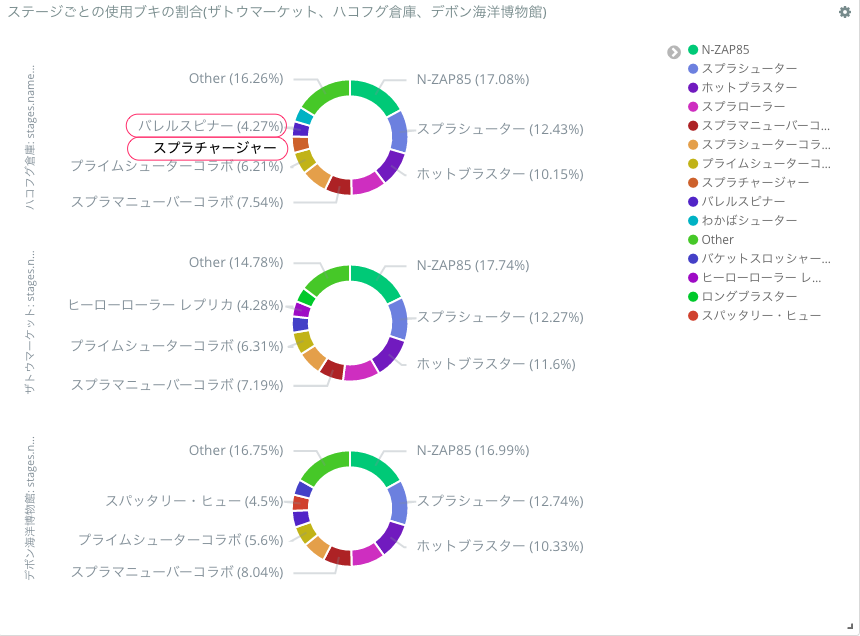This screenshot has height=636, width=860.
Task: Click ヒーローローラー レプリカ (4.28%) label
Action: point(176,305)
